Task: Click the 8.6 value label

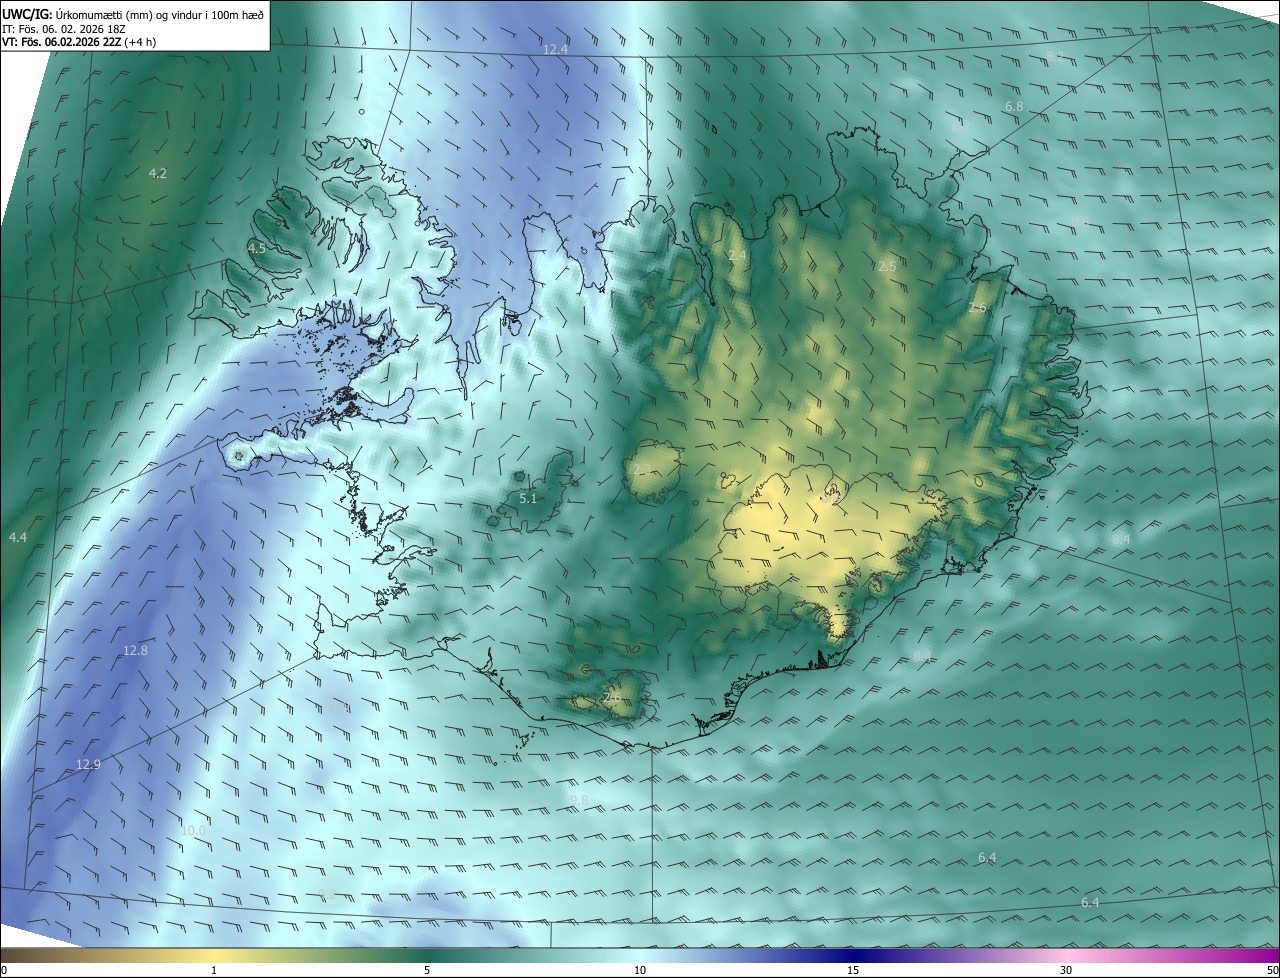Action: 1079,222
